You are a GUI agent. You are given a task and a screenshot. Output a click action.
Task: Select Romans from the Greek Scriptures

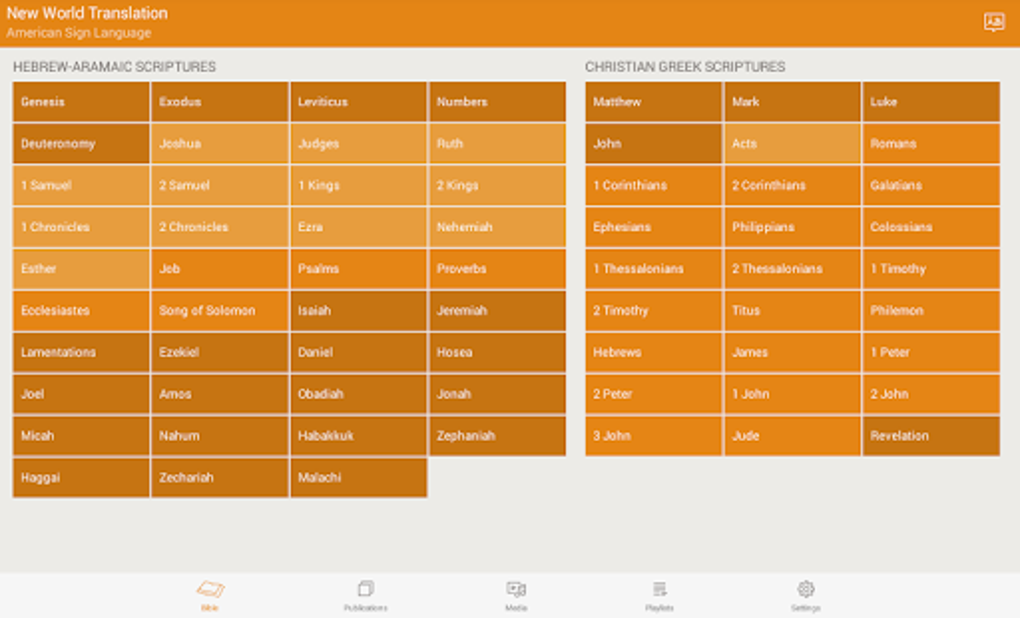pyautogui.click(x=930, y=143)
